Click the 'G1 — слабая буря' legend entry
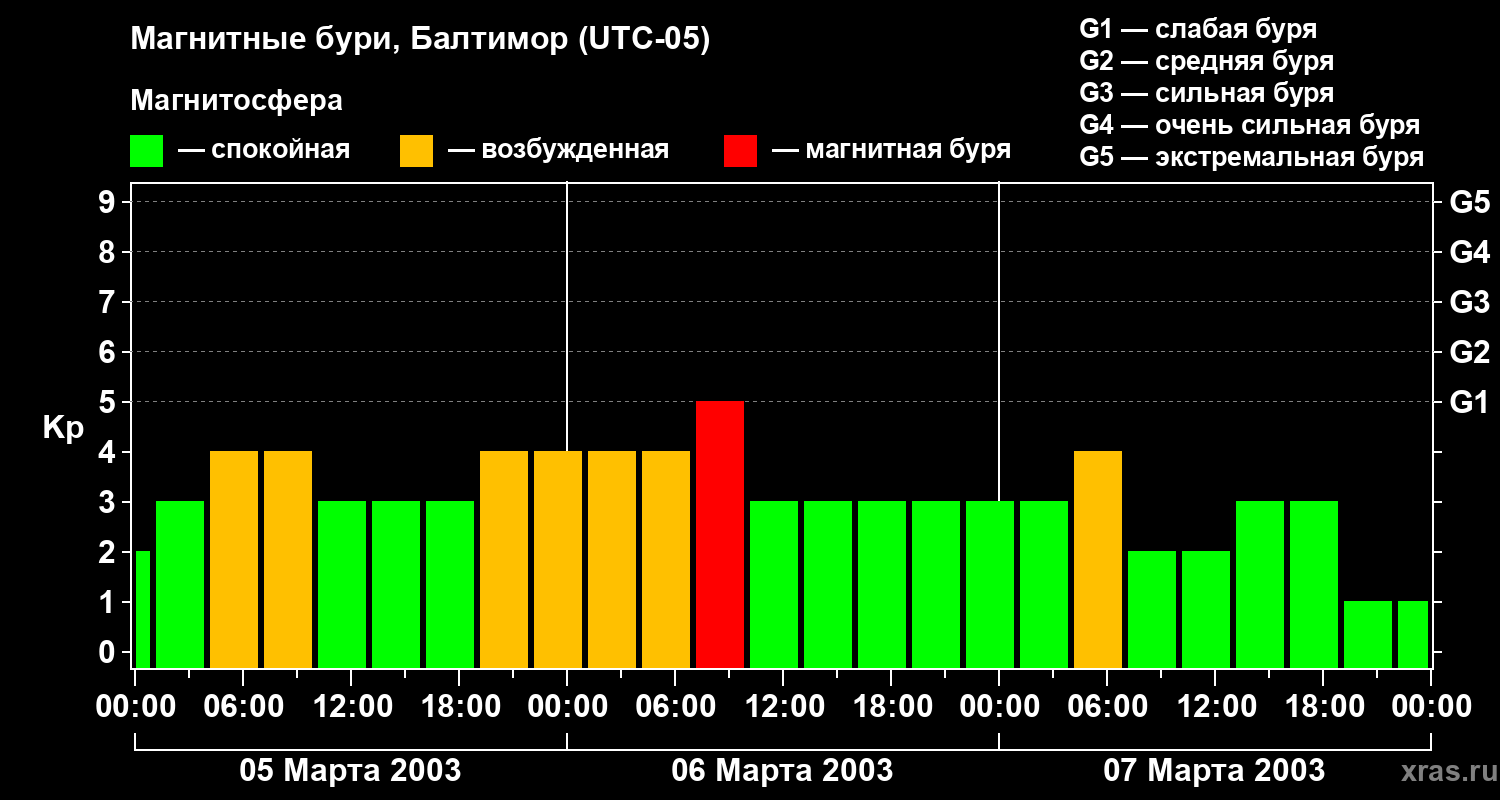The image size is (1500, 800). coord(1198,29)
